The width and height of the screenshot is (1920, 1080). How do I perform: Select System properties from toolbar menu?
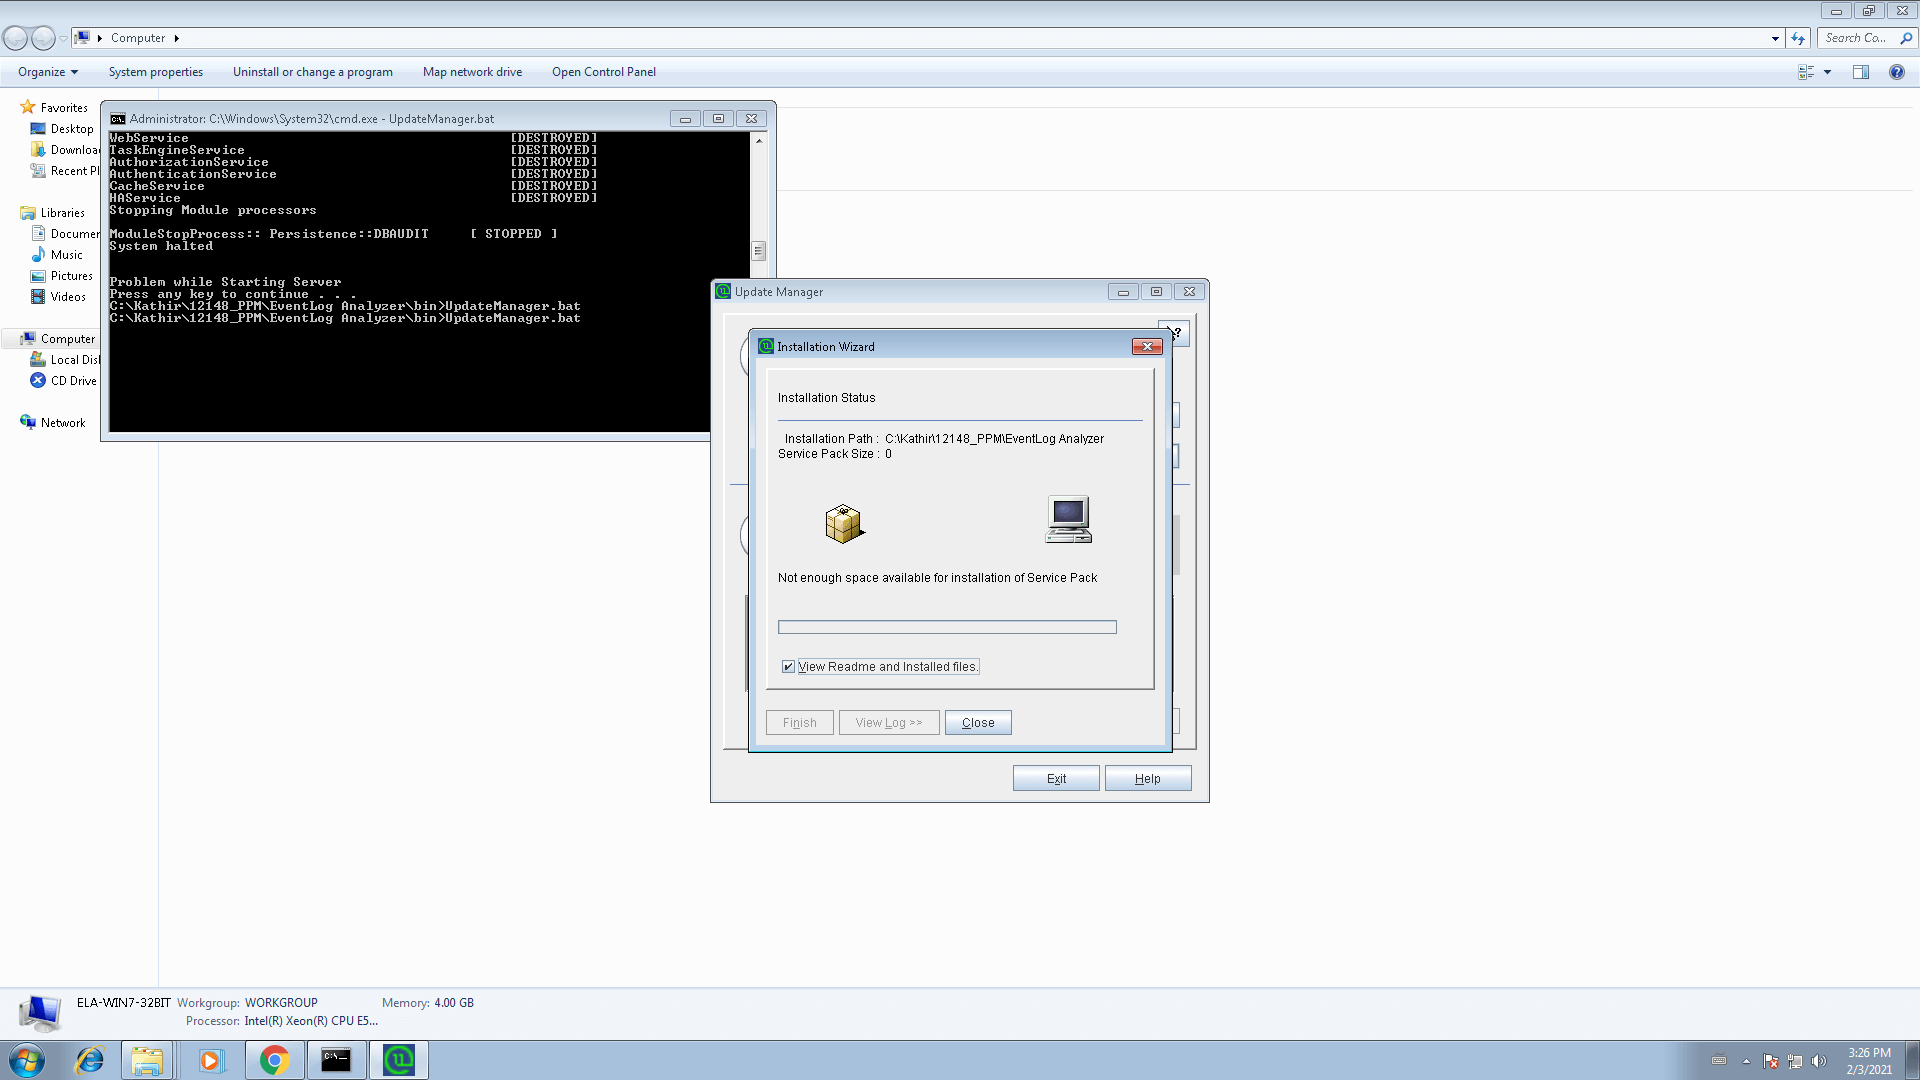pos(156,71)
